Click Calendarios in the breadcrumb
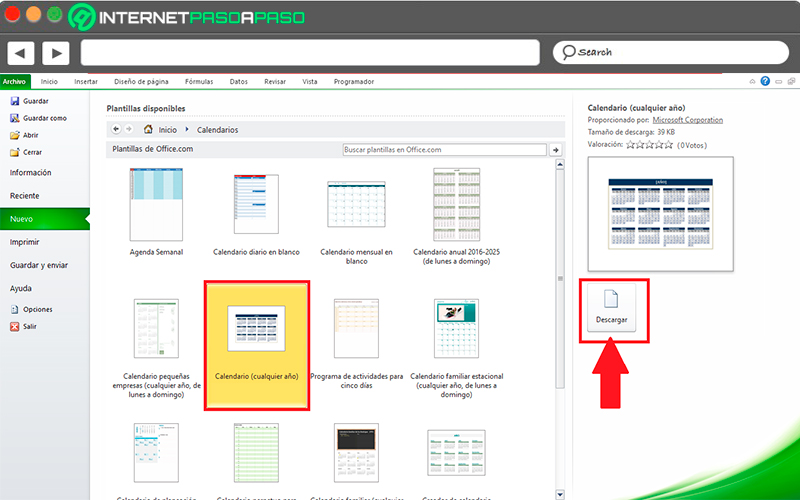This screenshot has width=800, height=500. click(218, 130)
